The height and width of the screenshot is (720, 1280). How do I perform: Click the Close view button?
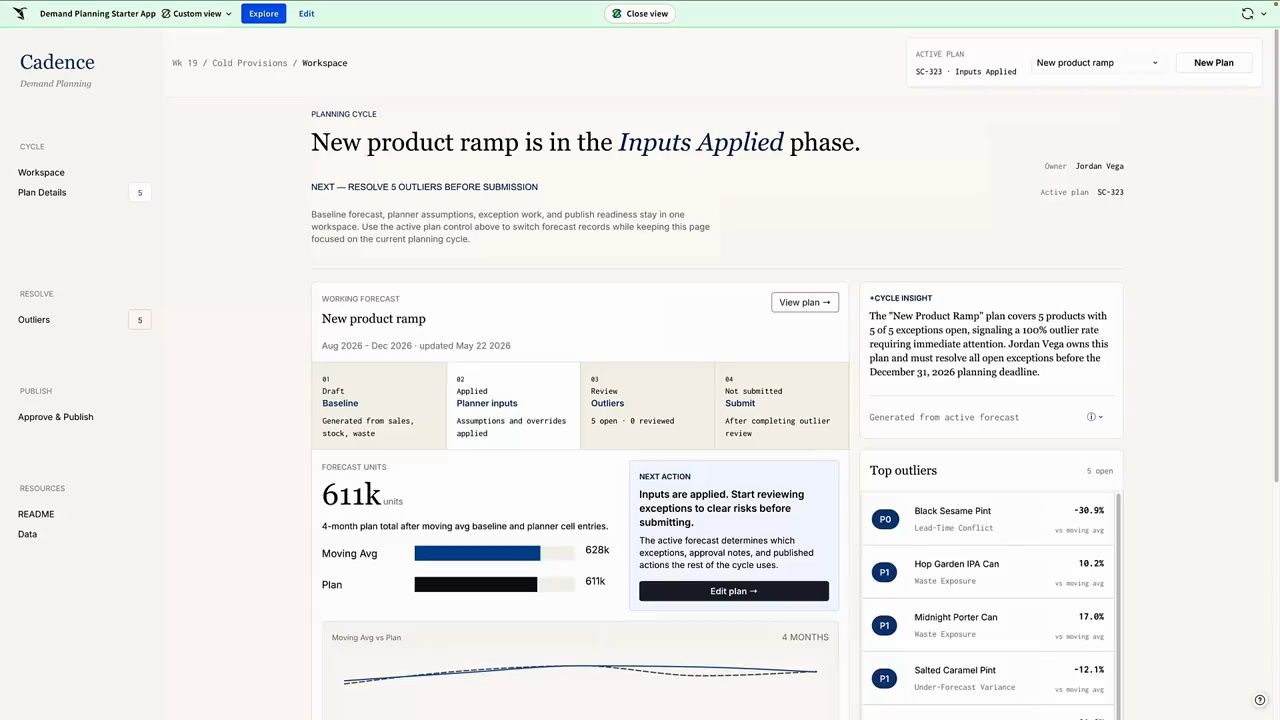coord(639,14)
